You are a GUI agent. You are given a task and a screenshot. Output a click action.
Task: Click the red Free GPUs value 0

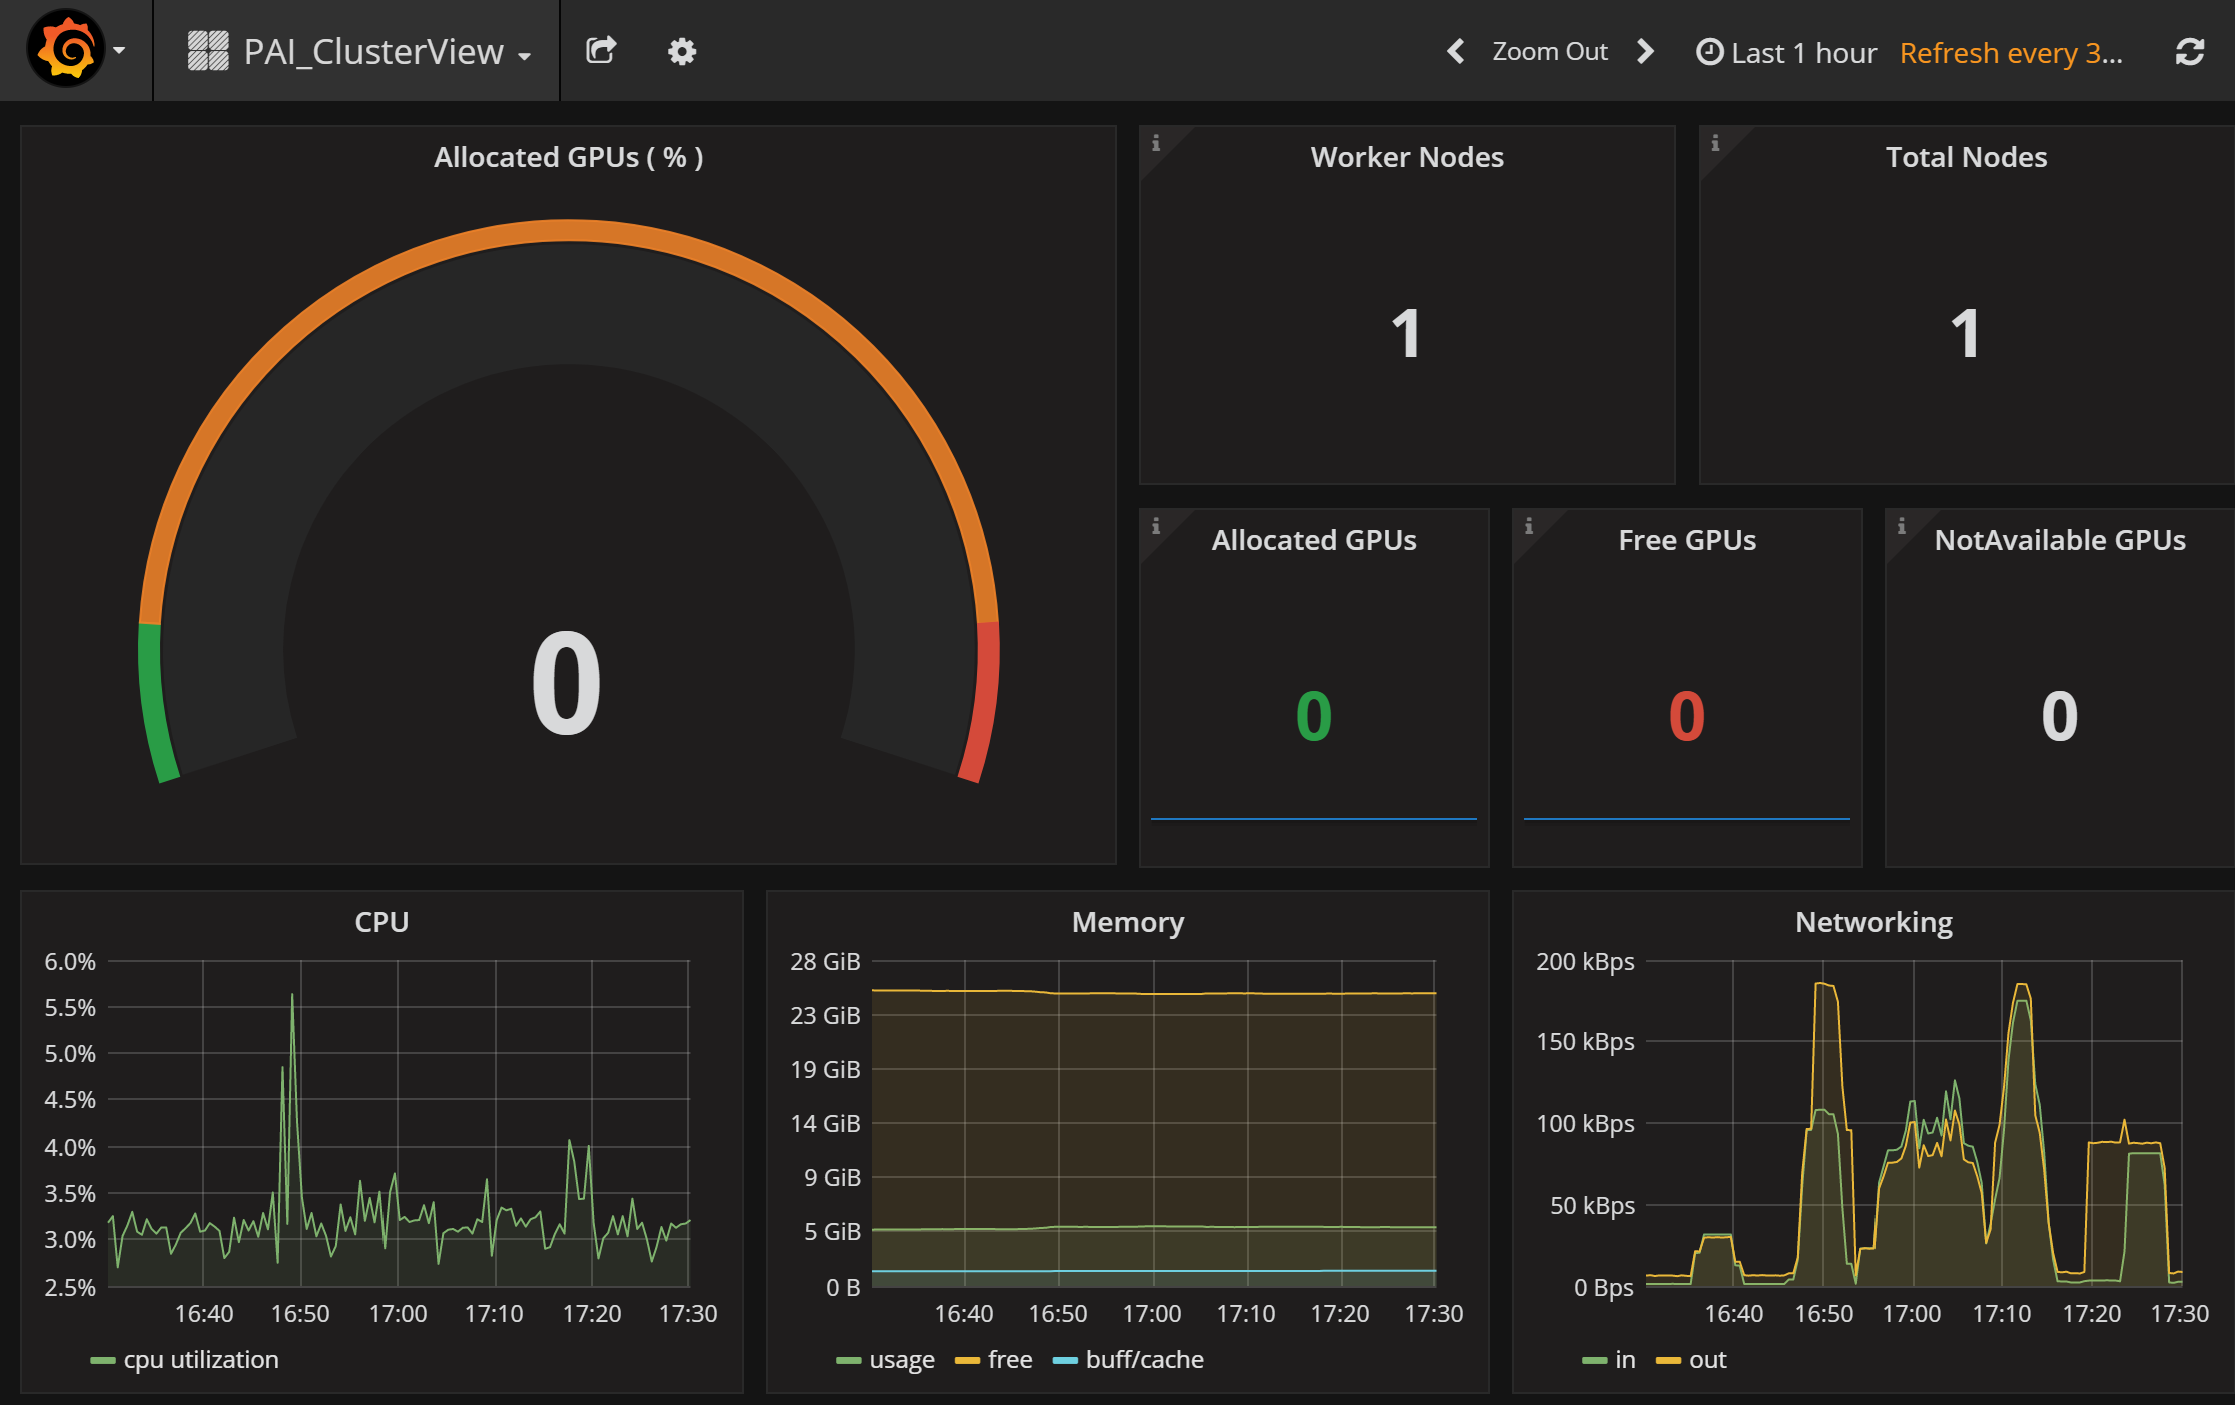1687,716
